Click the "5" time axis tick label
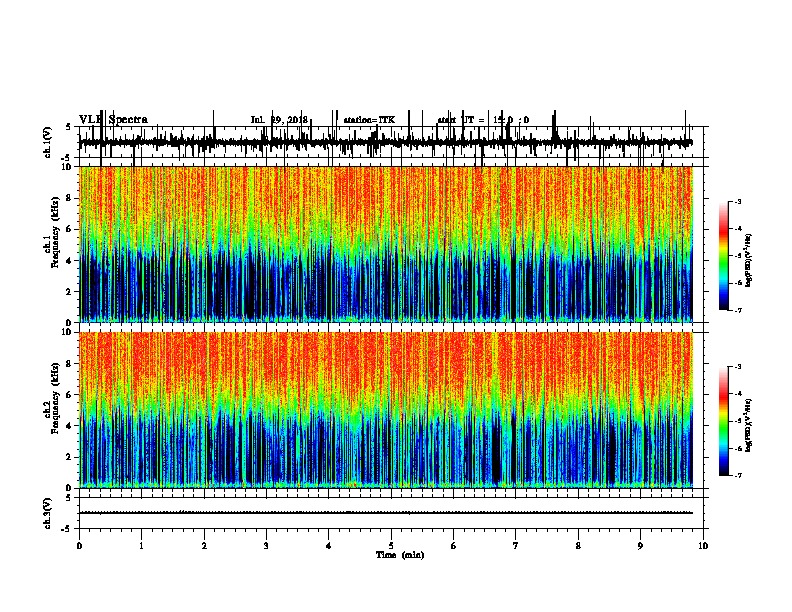Screen dimensions: 792x612 [x=391, y=546]
